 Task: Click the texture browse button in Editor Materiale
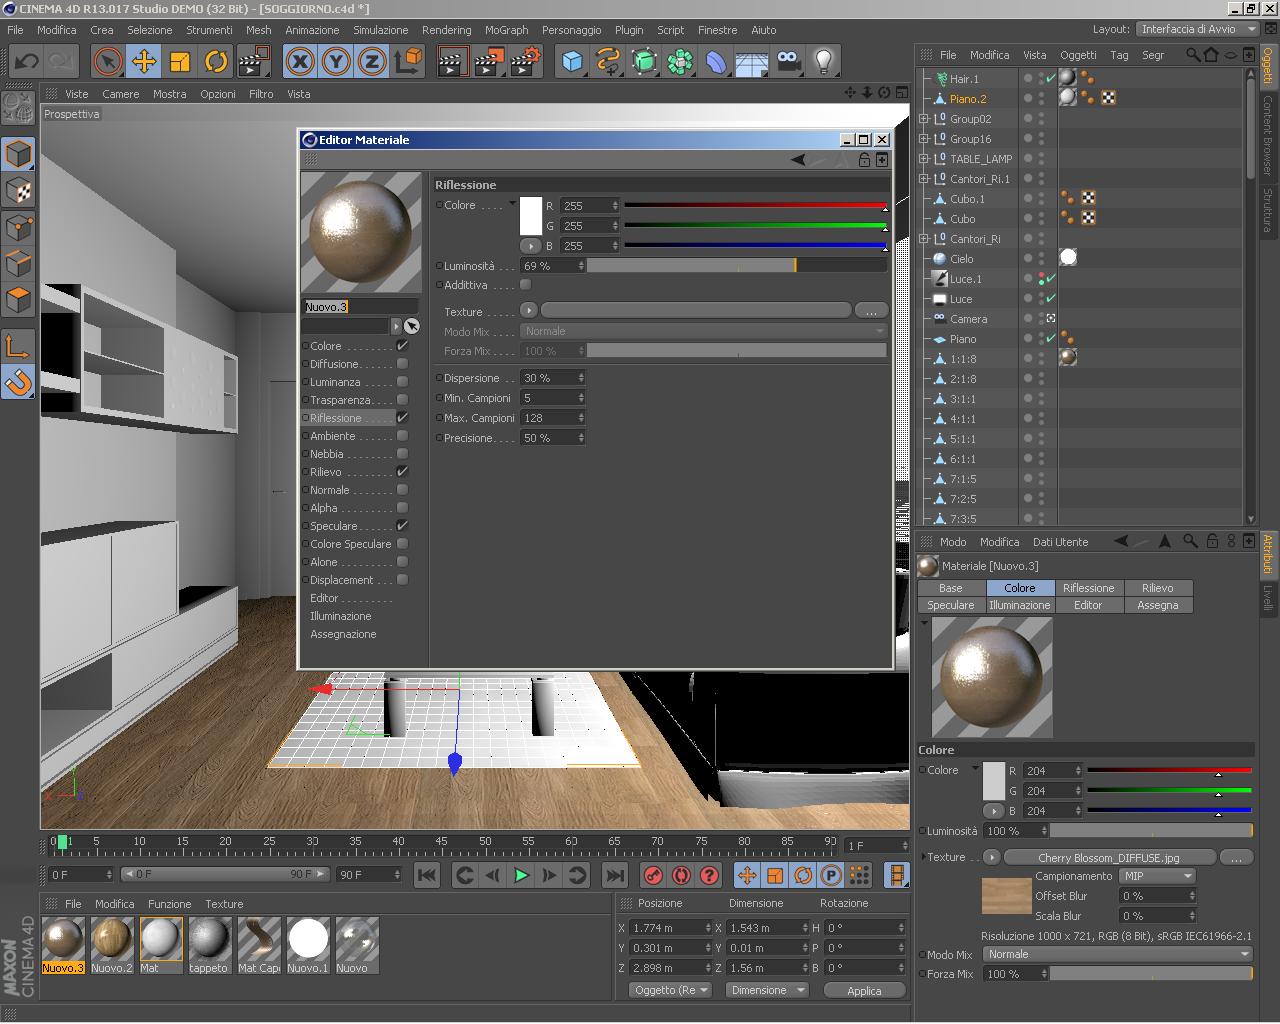(x=871, y=311)
